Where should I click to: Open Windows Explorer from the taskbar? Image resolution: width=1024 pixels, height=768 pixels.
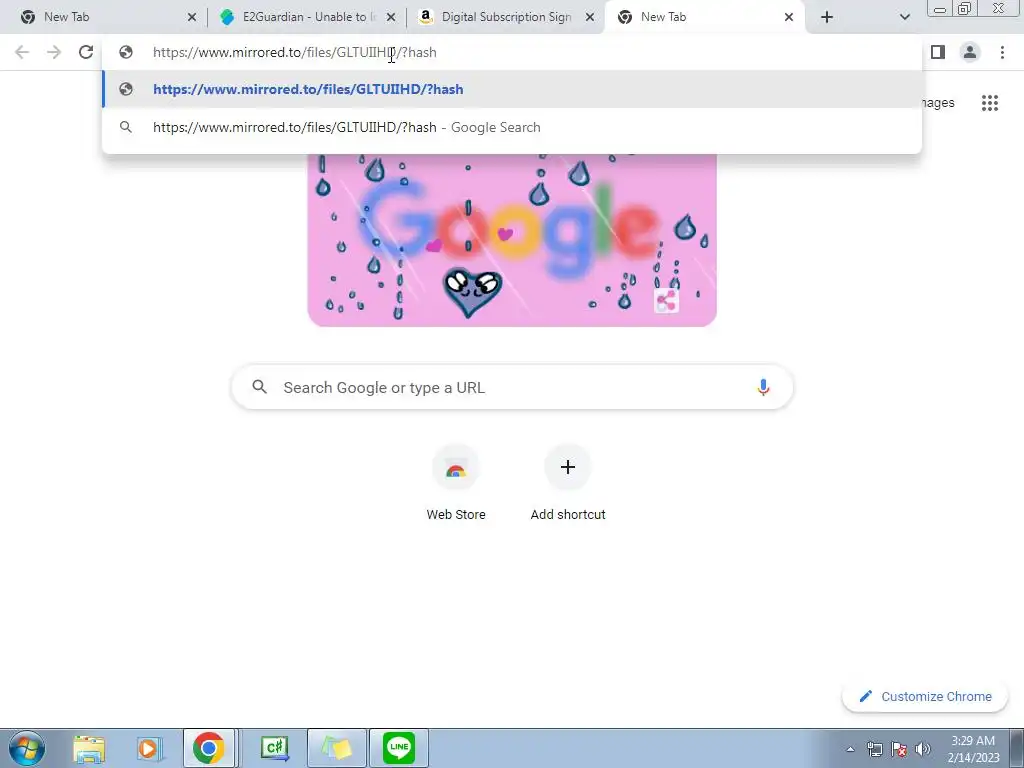[89, 748]
